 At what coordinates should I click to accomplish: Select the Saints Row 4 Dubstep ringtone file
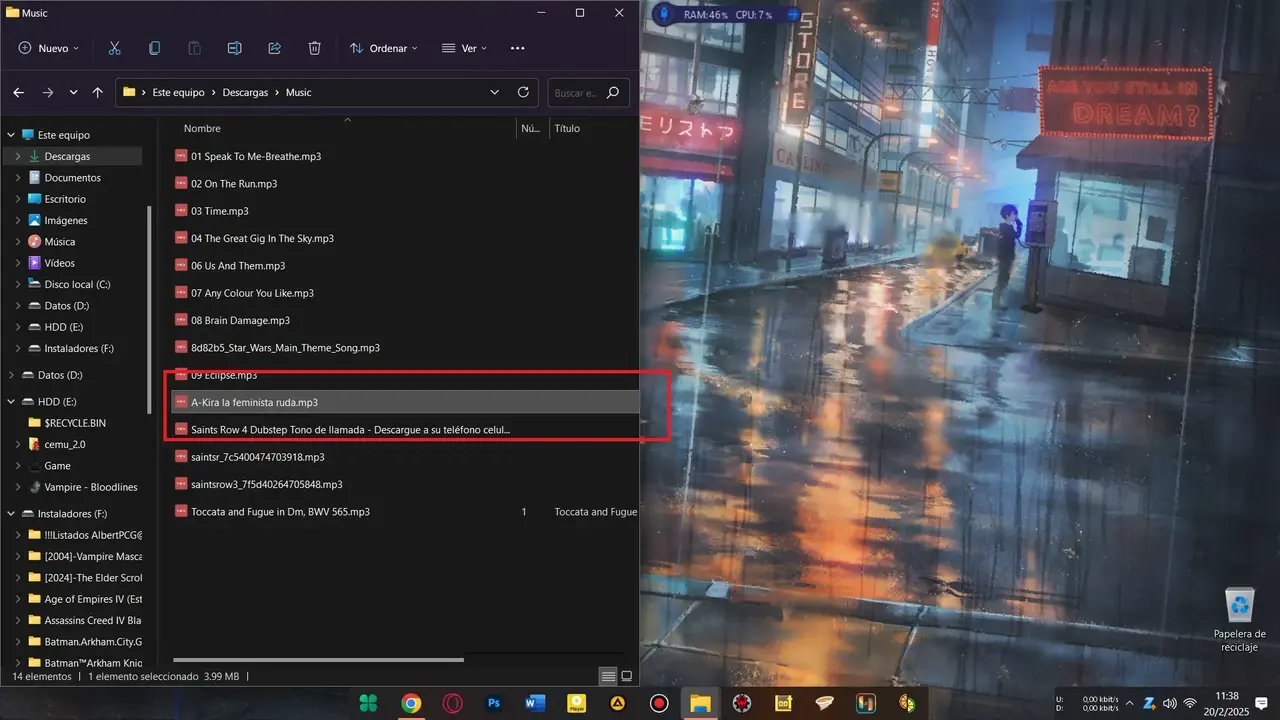click(350, 429)
